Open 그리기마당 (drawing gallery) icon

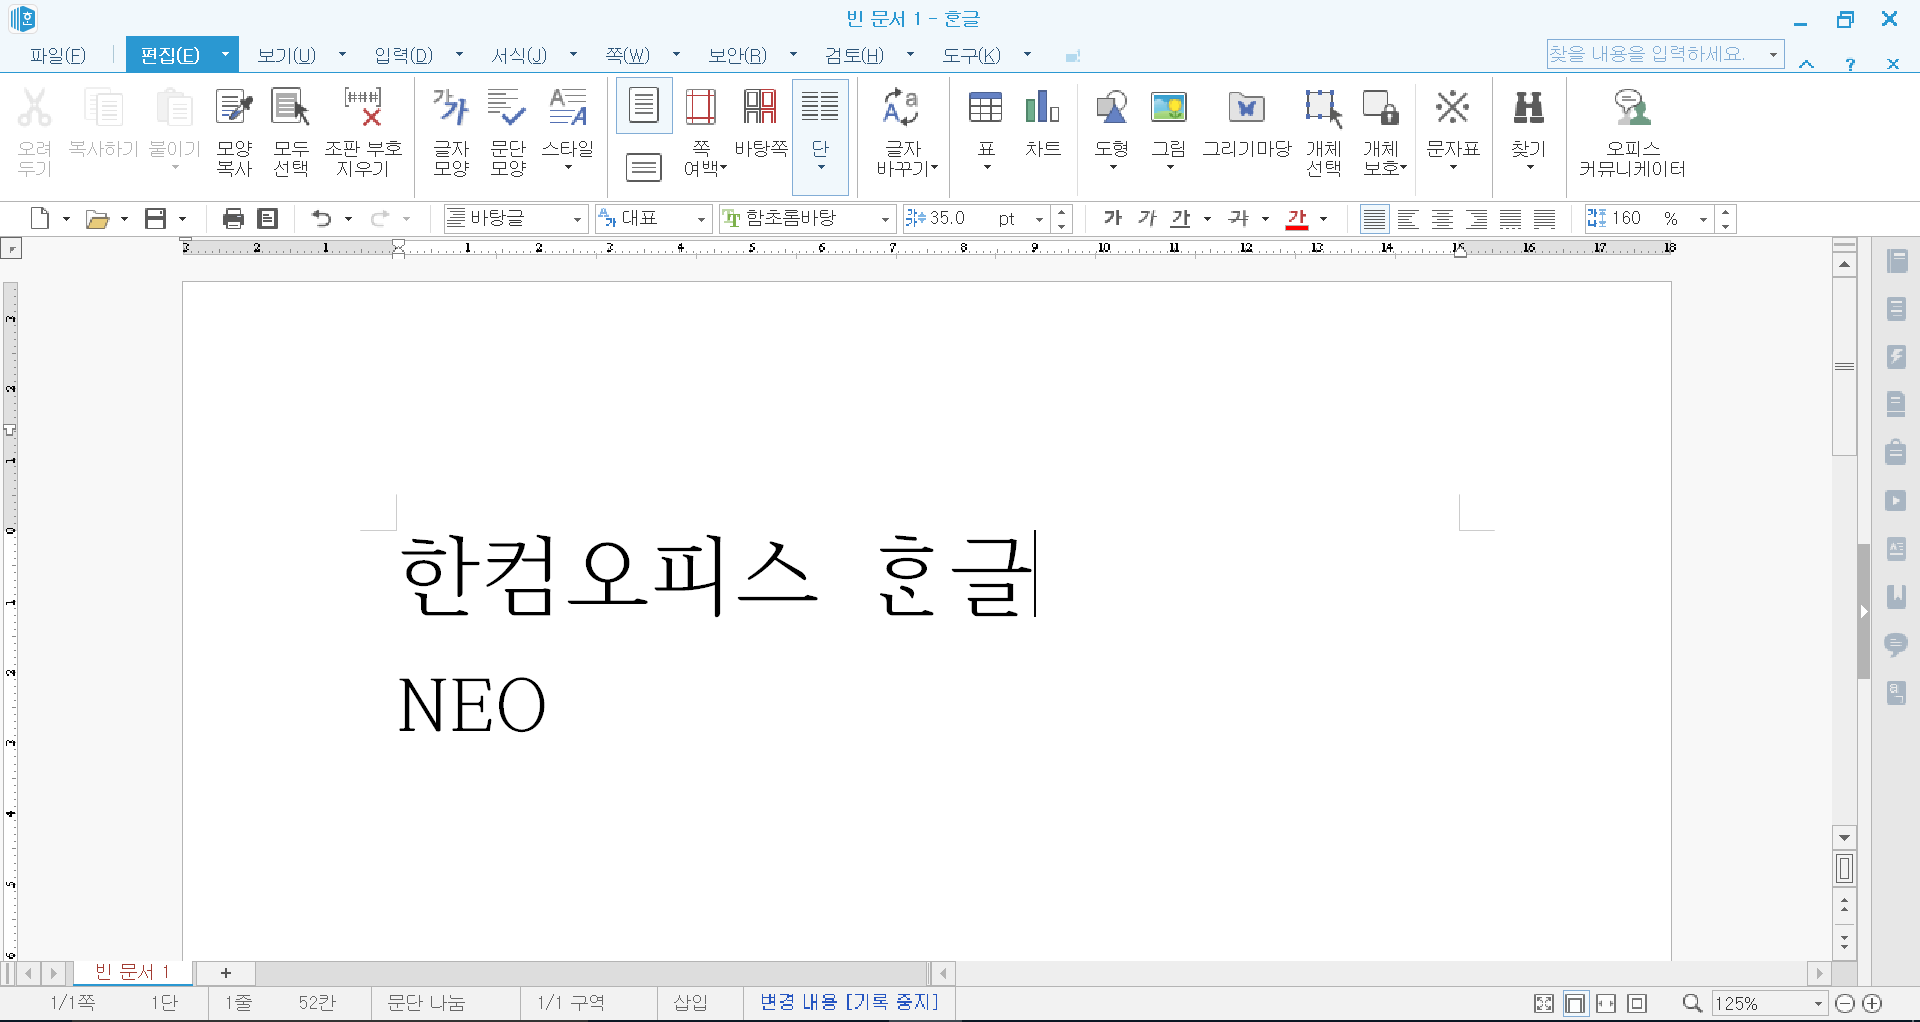(x=1247, y=124)
